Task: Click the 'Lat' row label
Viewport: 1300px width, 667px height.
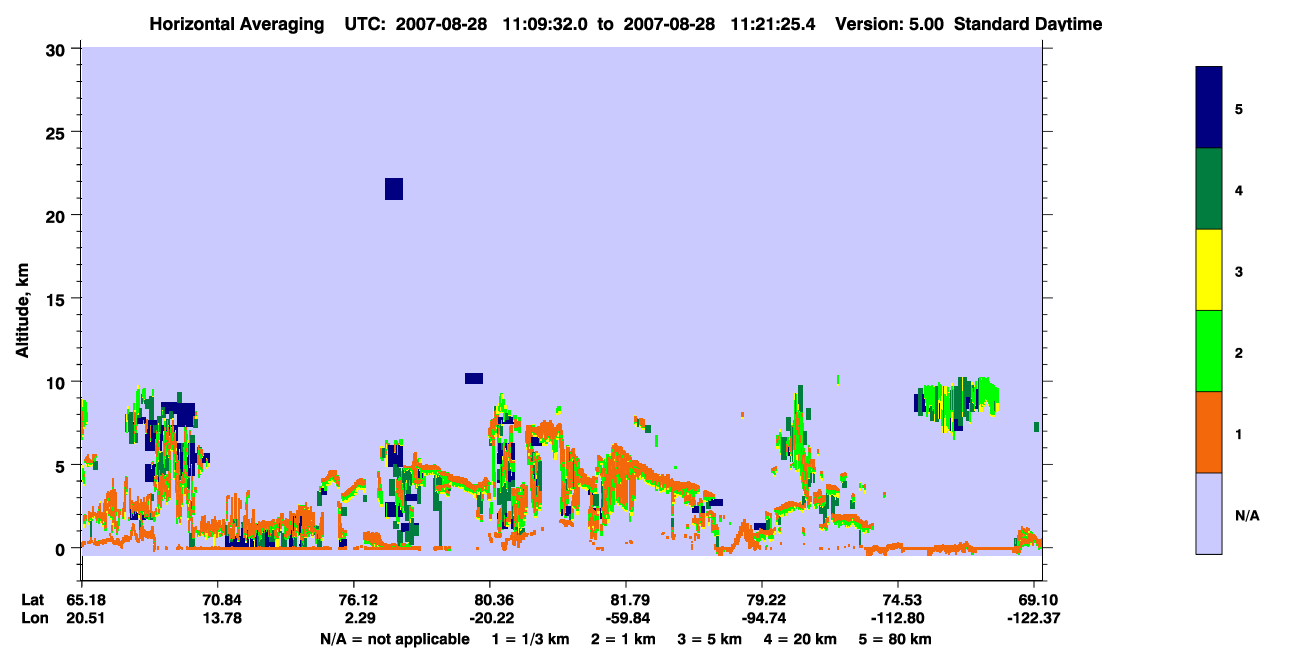Action: click(x=32, y=600)
